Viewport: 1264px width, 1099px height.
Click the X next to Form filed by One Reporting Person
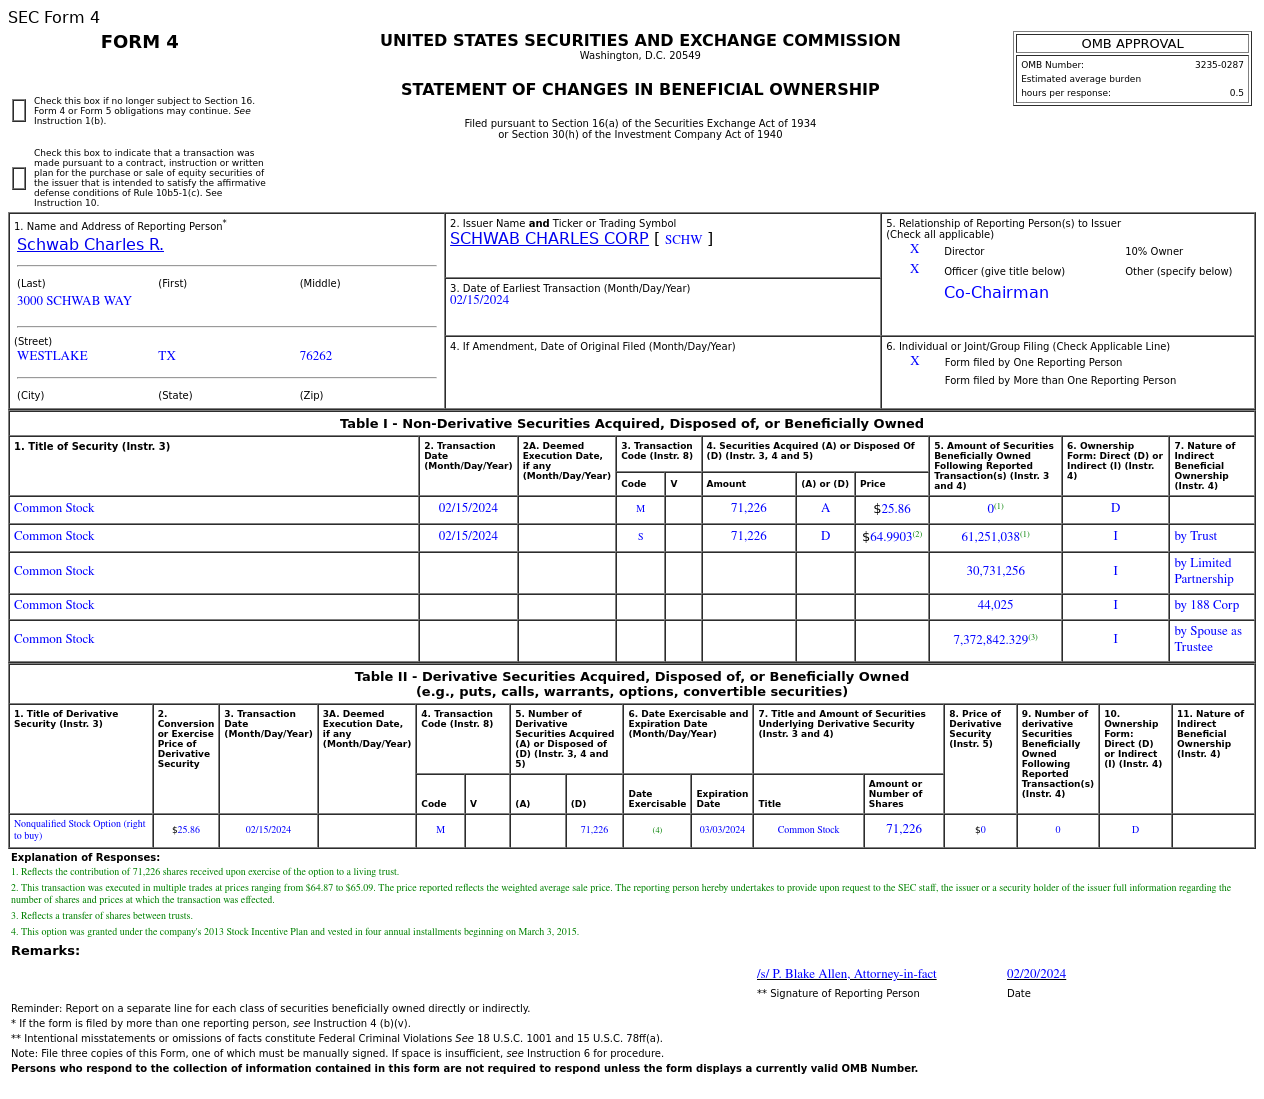(914, 362)
